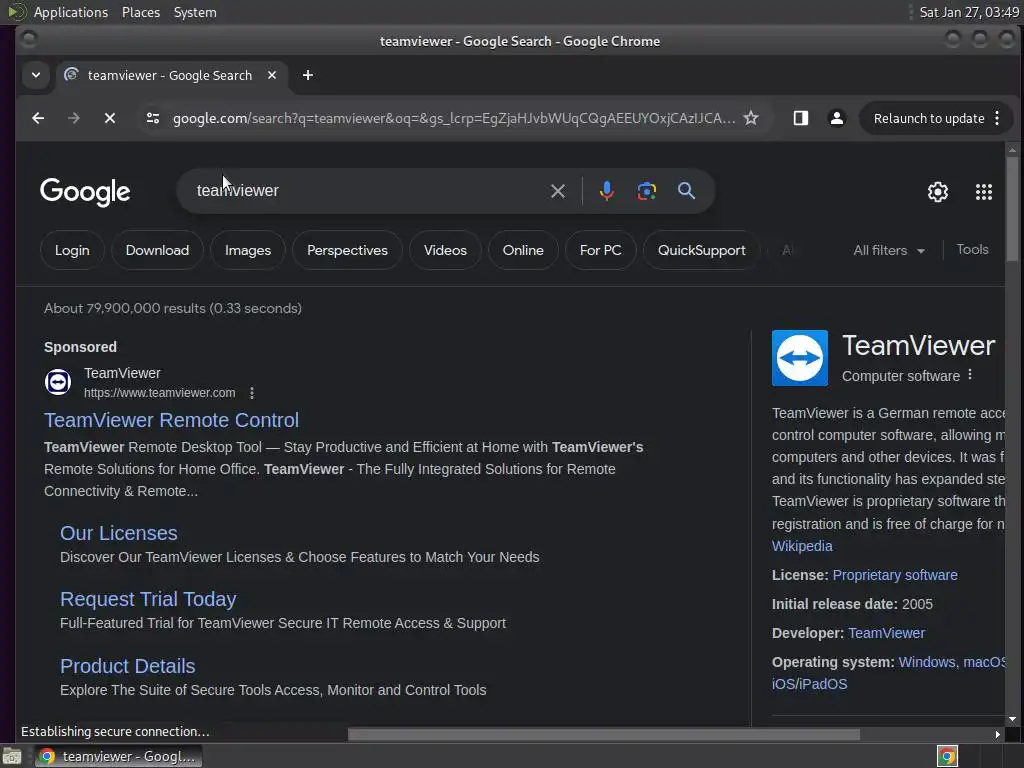The image size is (1024, 768).
Task: Click the clock showing Sat Jan 27
Action: coord(969,12)
